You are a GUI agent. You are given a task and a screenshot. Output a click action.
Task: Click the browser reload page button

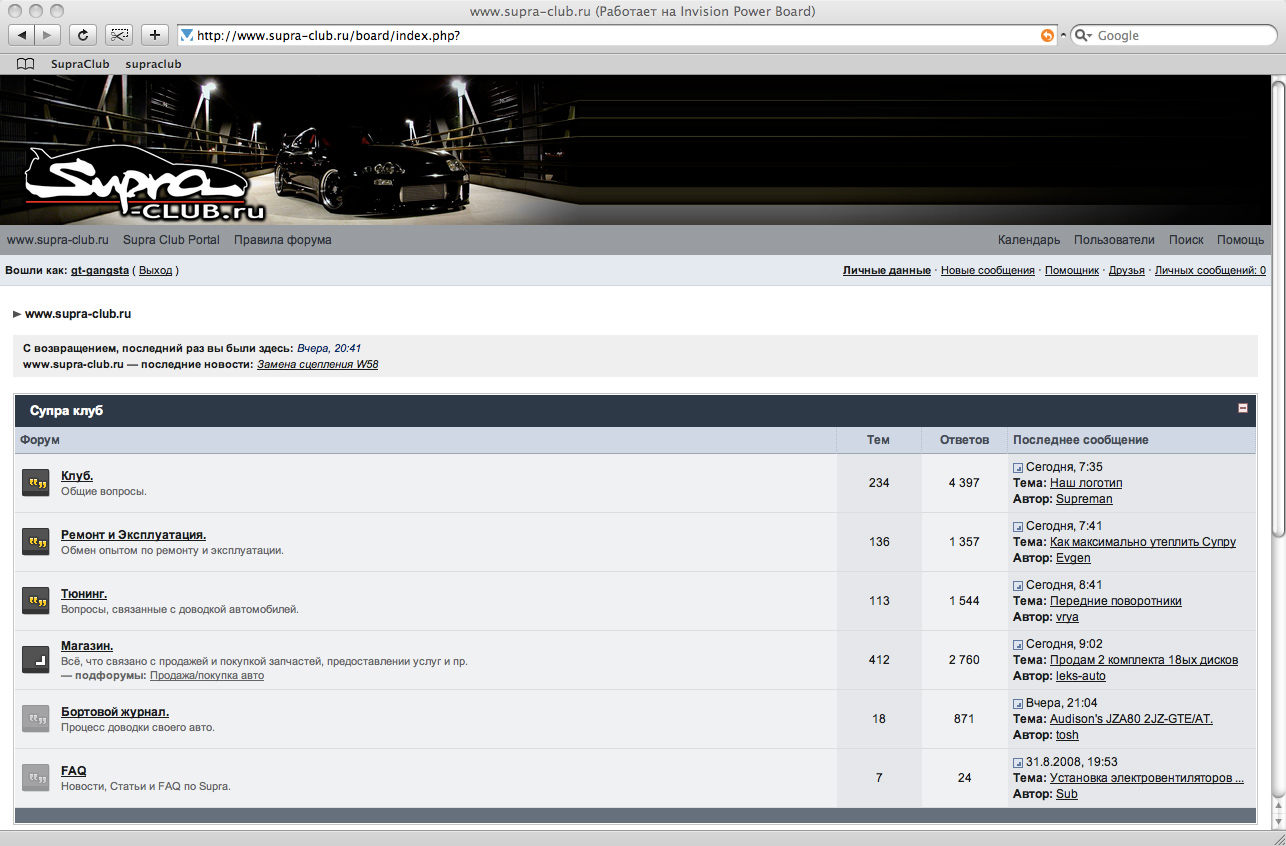(x=83, y=35)
